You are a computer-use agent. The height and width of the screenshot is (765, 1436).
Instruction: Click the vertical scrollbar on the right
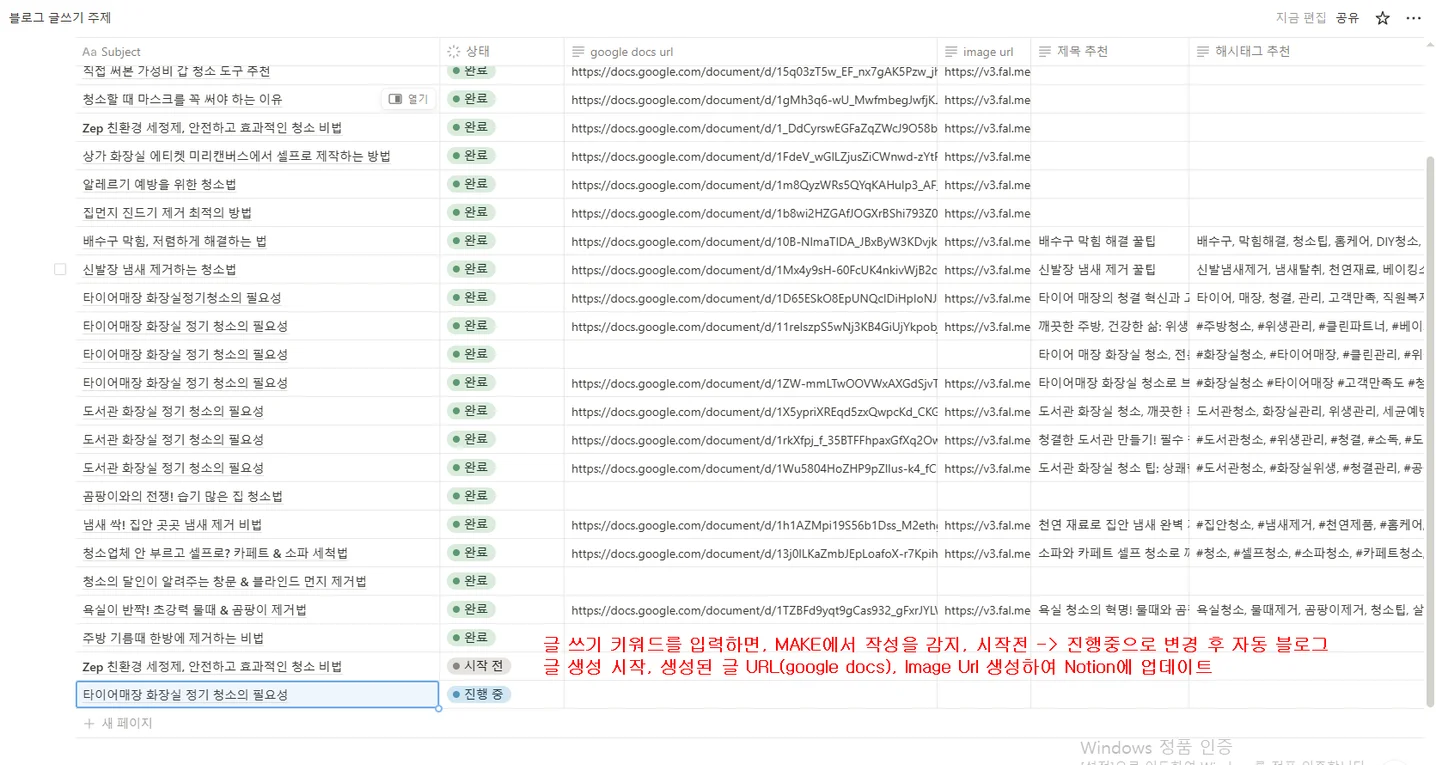coord(1430,430)
